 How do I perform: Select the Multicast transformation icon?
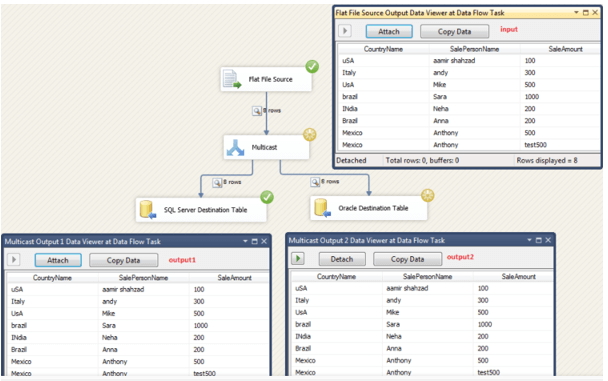(x=235, y=148)
